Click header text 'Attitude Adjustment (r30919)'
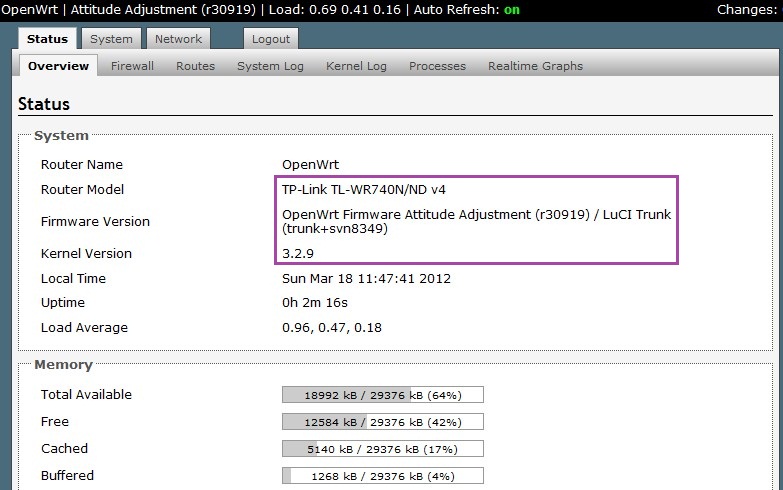This screenshot has height=490, width=783. coord(163,9)
